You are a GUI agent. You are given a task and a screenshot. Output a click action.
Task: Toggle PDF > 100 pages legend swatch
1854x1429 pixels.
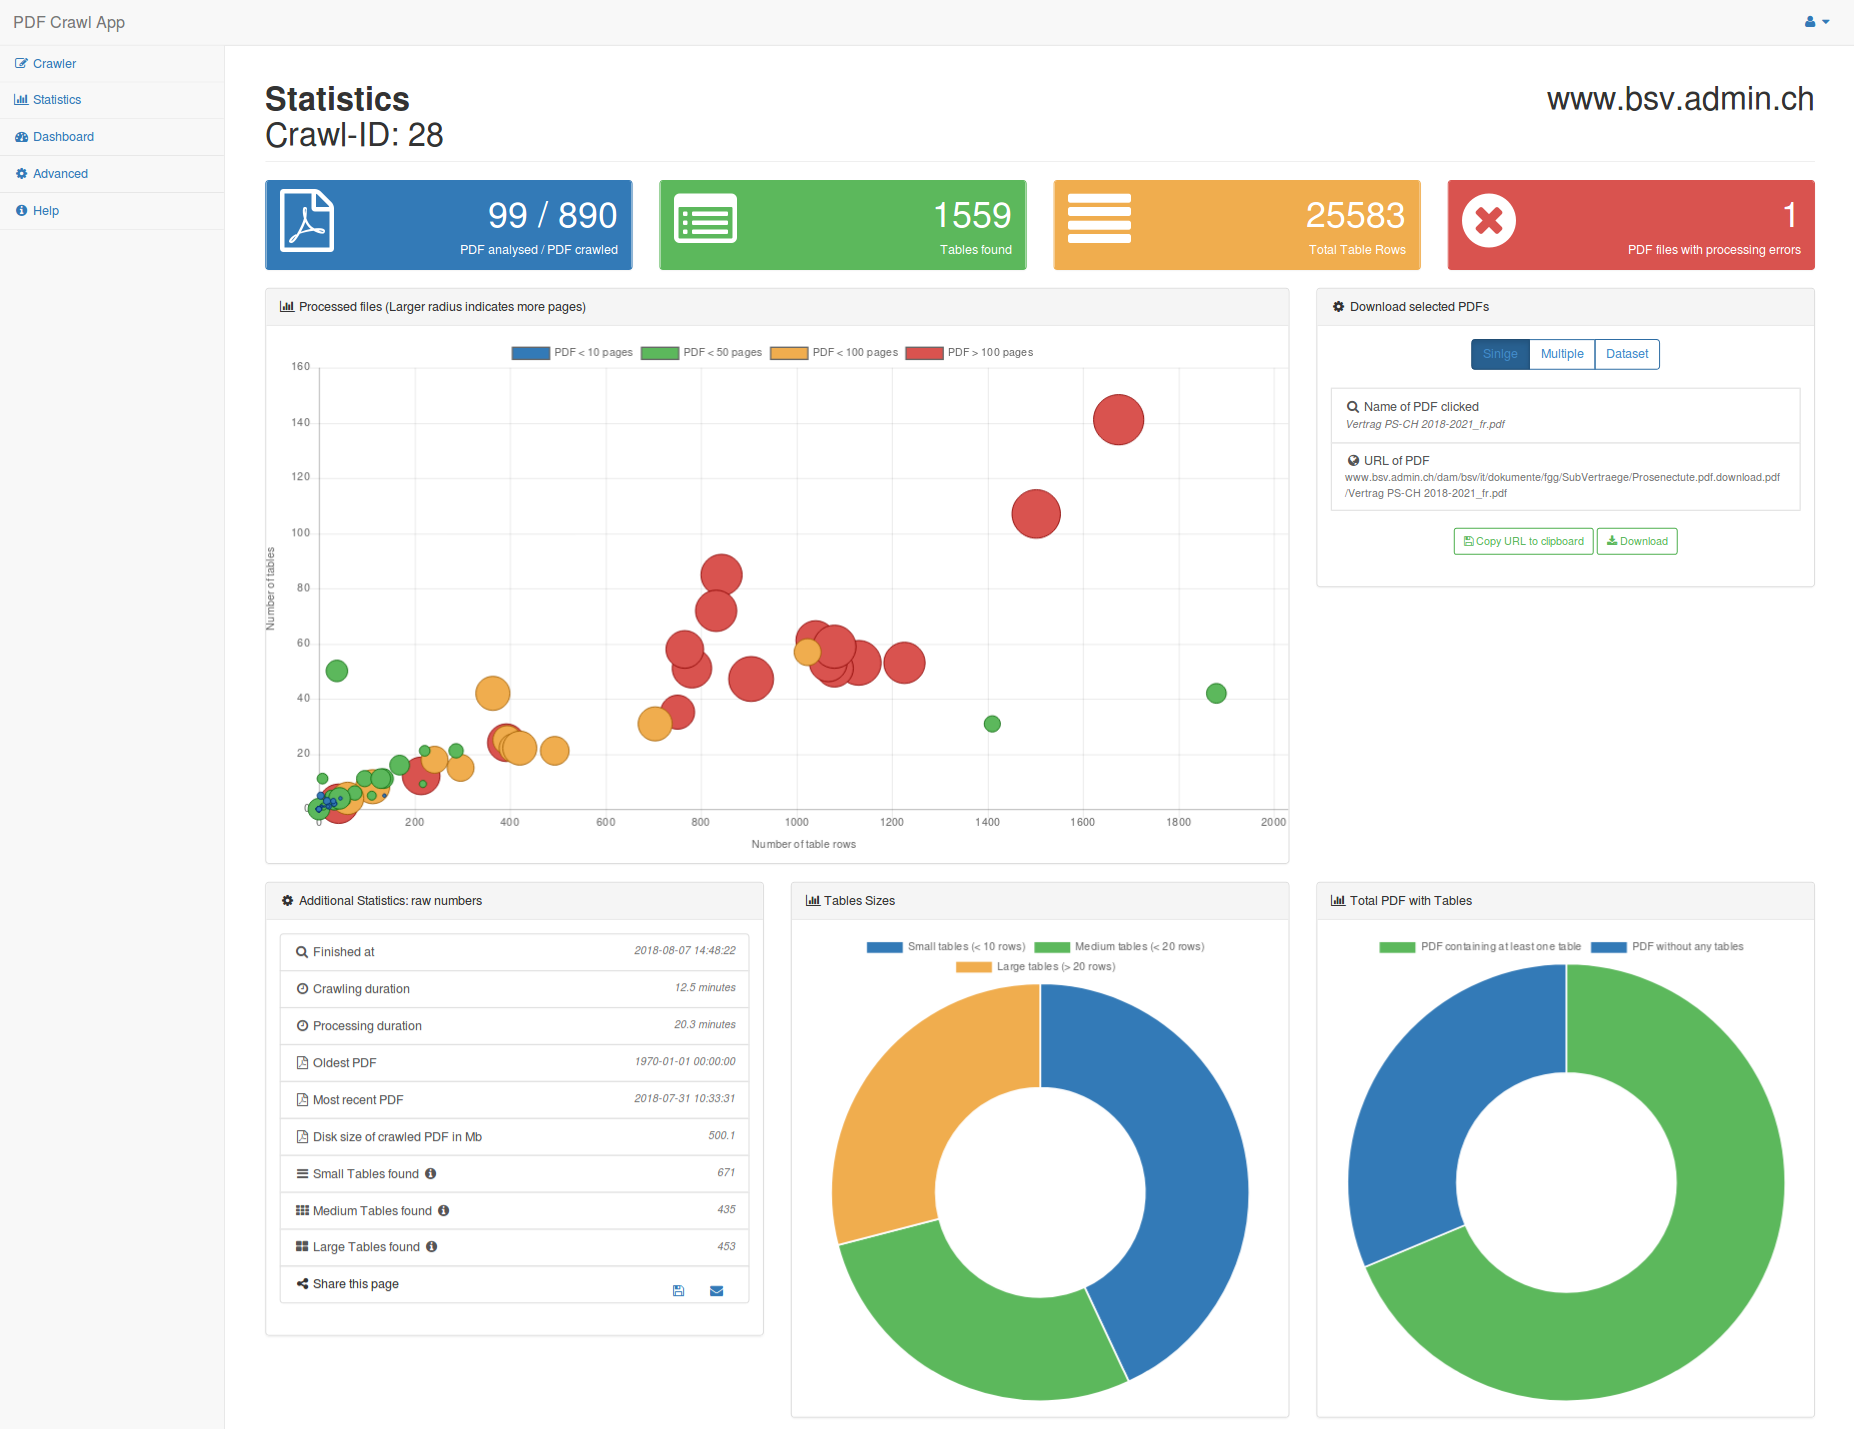[x=924, y=353]
